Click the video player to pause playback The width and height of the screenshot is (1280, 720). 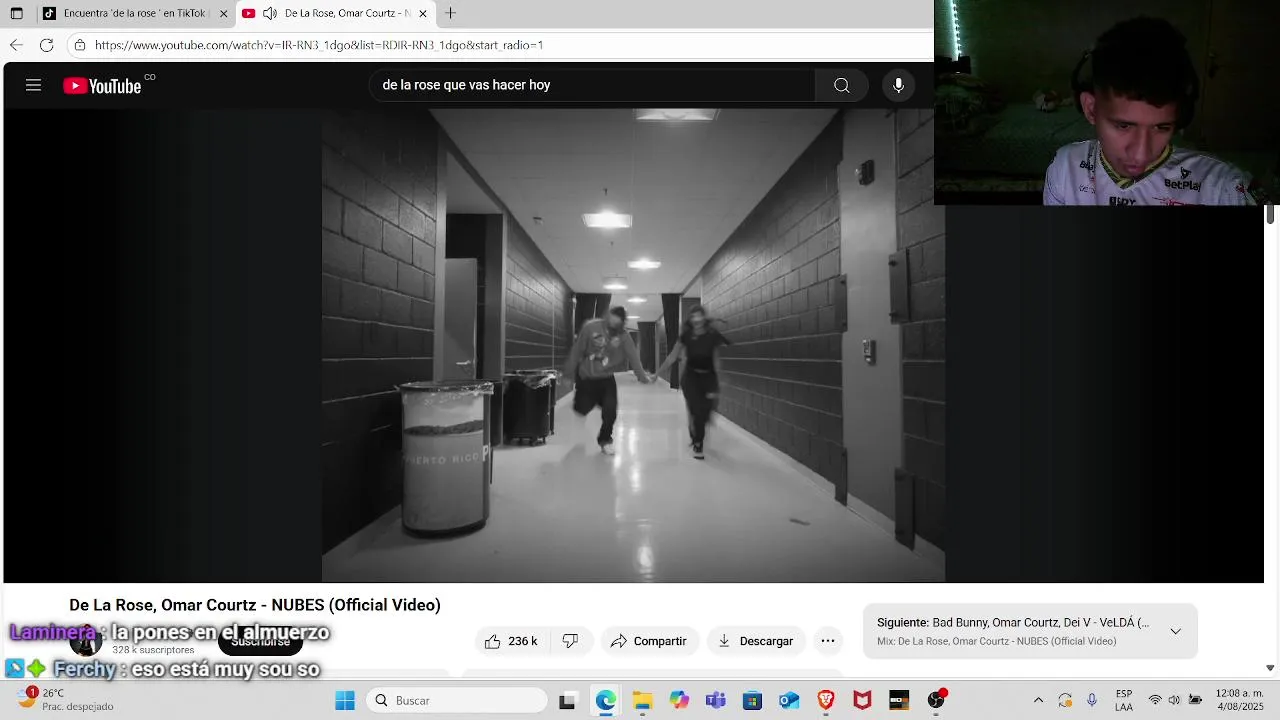point(633,345)
